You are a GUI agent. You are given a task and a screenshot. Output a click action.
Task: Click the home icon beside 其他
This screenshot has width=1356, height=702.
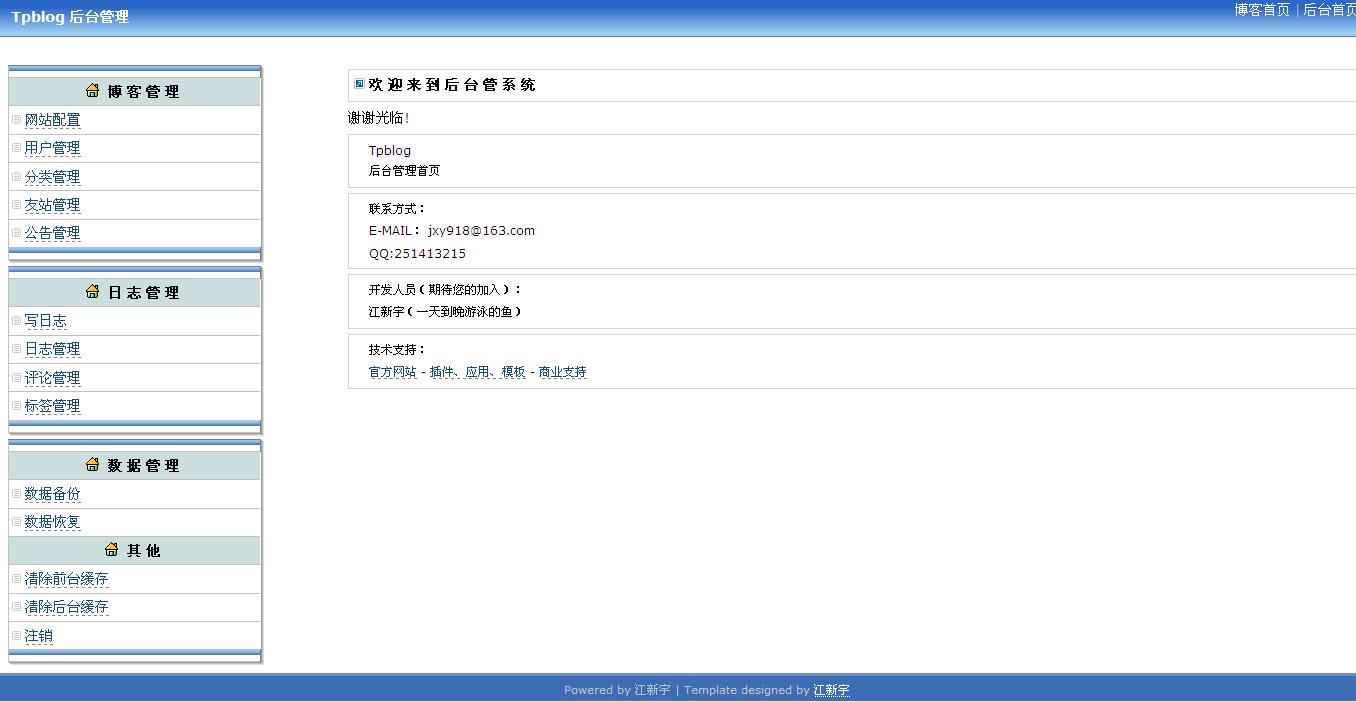[112, 550]
